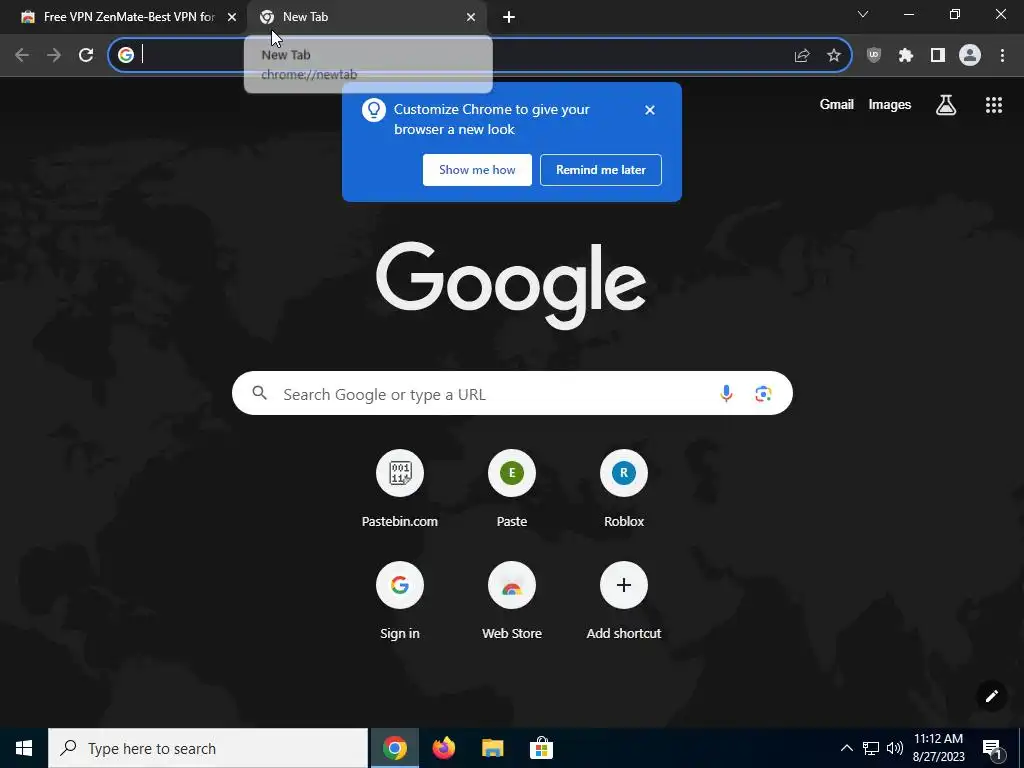Click Show me how
Screen dimensions: 1024x768
tap(477, 170)
